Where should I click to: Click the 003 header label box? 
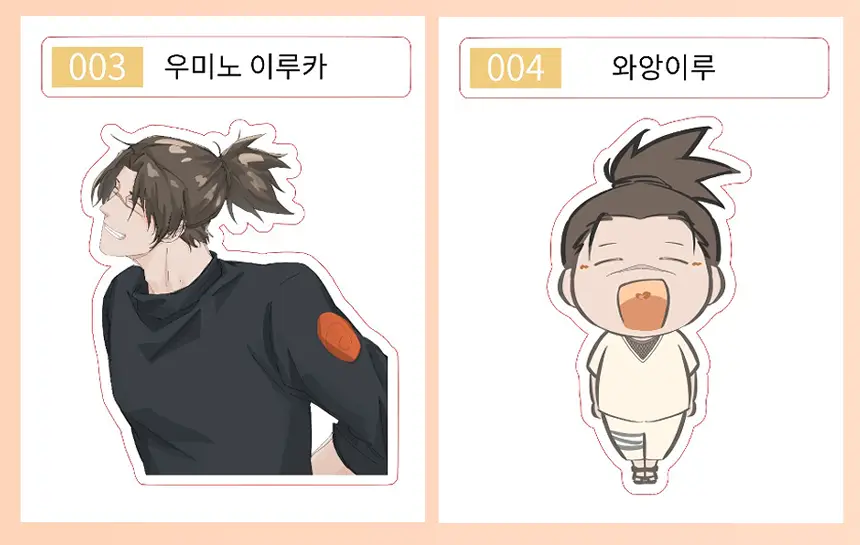tap(226, 67)
